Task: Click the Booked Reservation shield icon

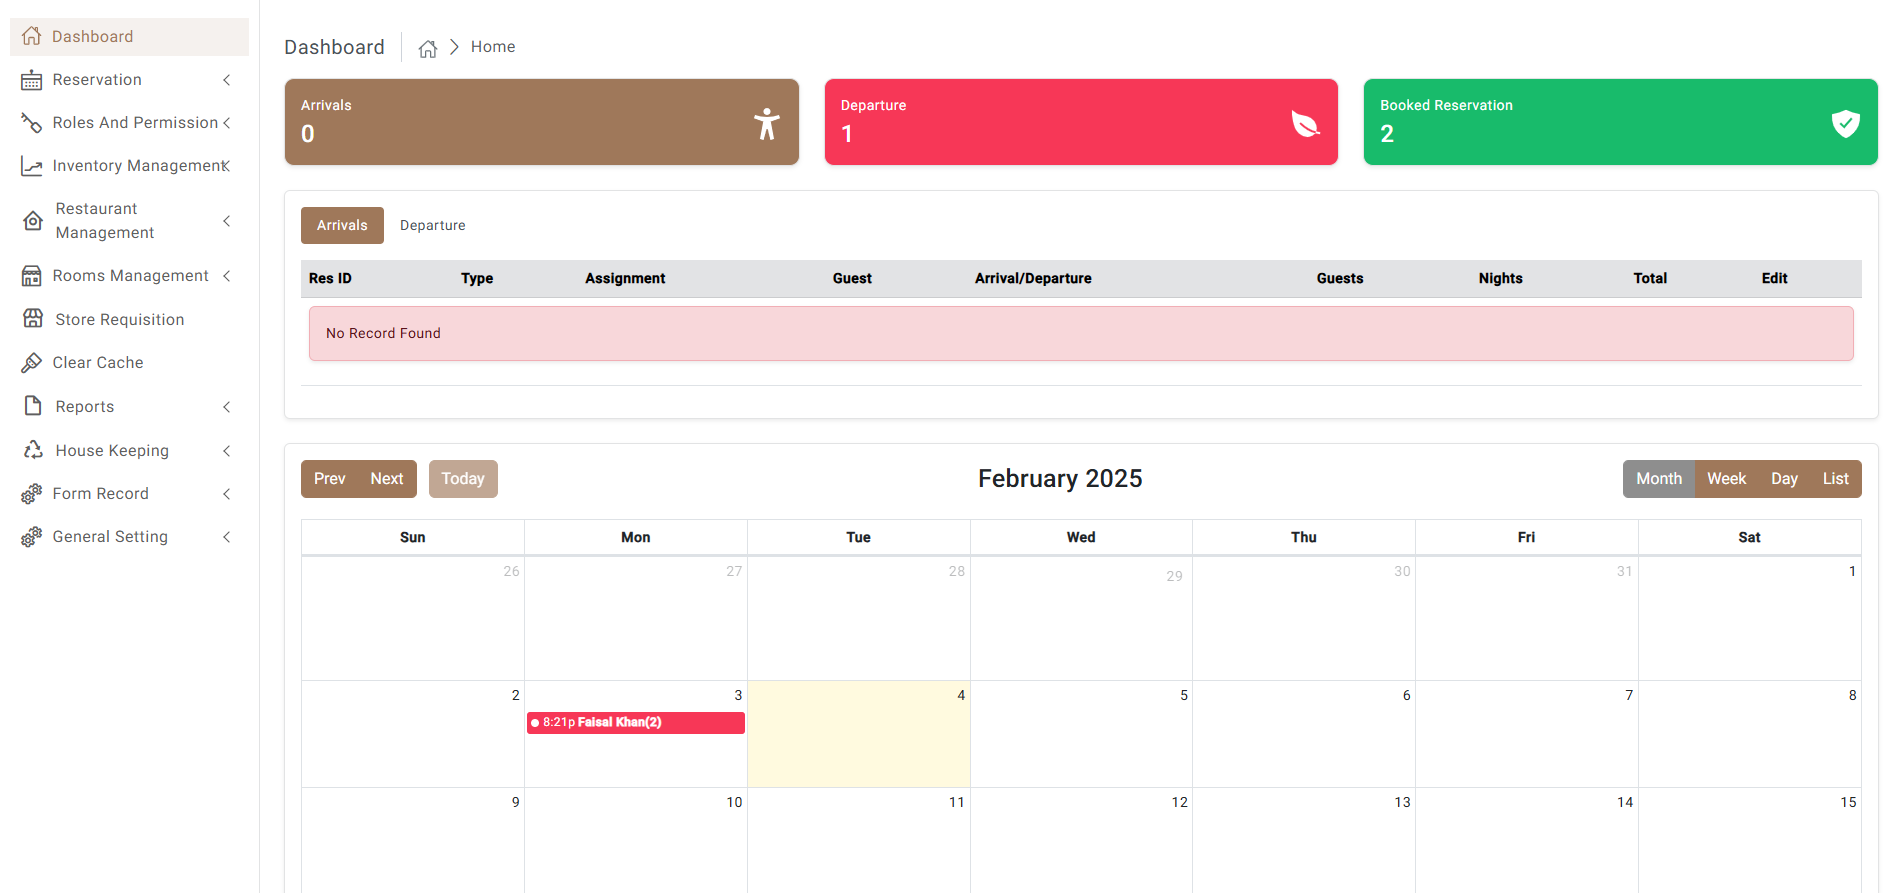Action: pyautogui.click(x=1845, y=123)
